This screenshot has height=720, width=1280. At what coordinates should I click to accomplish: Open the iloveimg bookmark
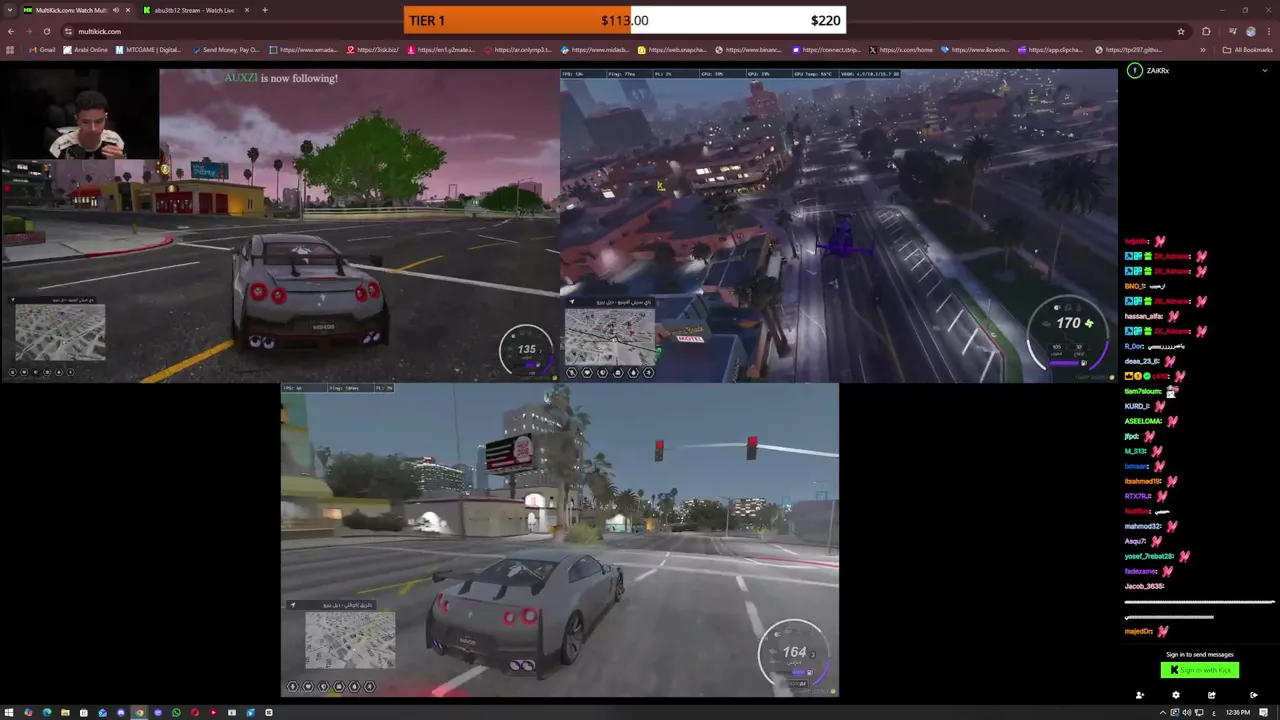click(x=975, y=49)
